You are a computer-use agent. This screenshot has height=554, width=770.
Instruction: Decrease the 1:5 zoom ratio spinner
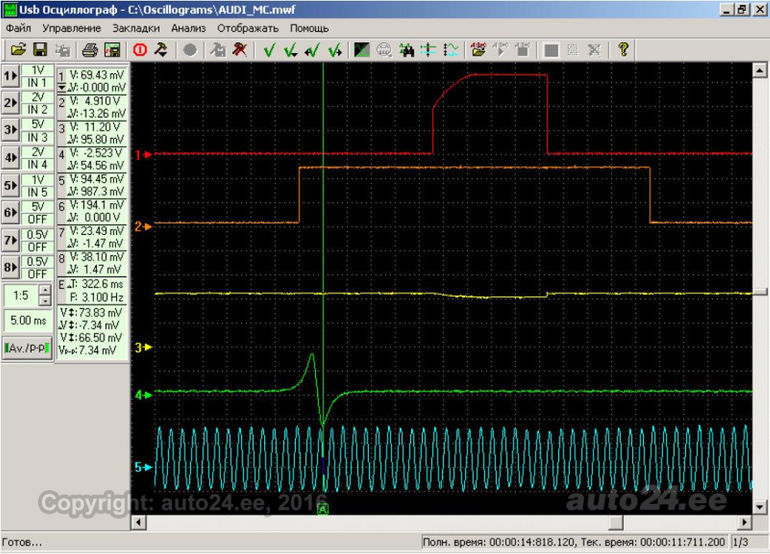tap(45, 301)
